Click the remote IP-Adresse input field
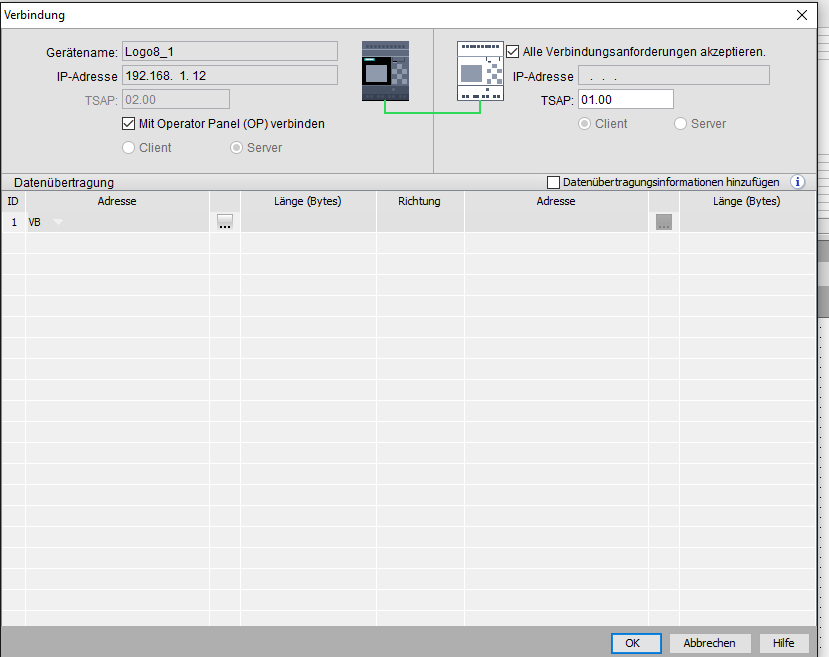Image resolution: width=829 pixels, height=657 pixels. point(673,76)
